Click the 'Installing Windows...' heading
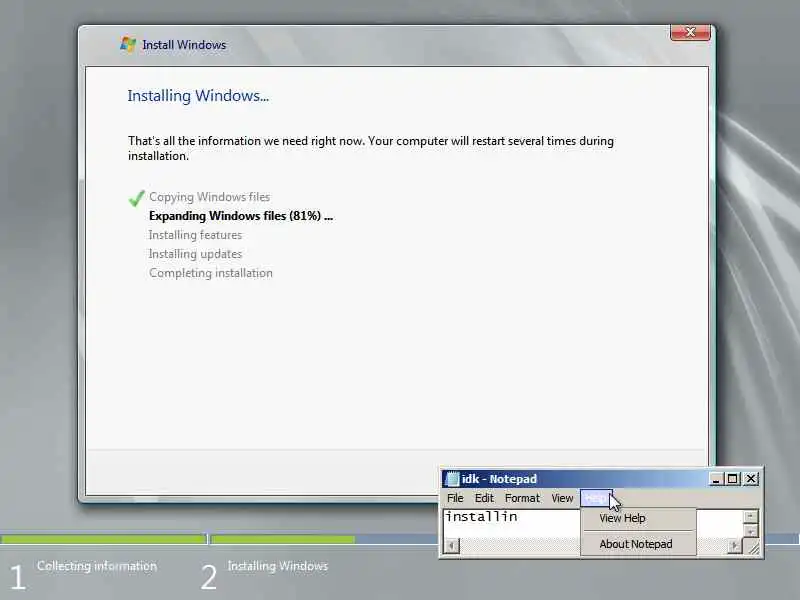The width and height of the screenshot is (800, 600). coord(198,95)
